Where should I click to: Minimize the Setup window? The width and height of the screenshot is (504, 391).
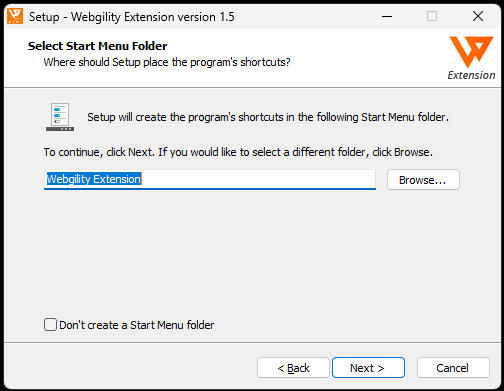click(x=387, y=16)
